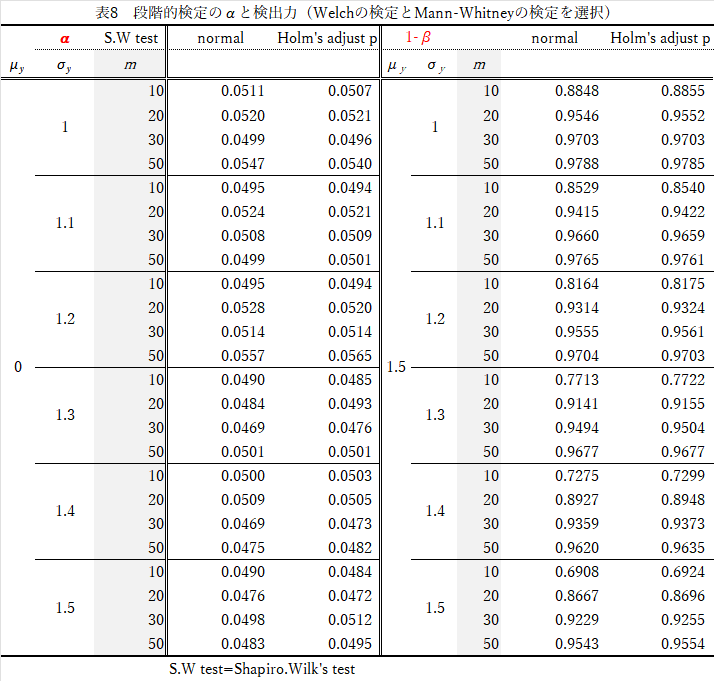Click the Holm value 0.0512
714x681 pixels.
[350, 620]
